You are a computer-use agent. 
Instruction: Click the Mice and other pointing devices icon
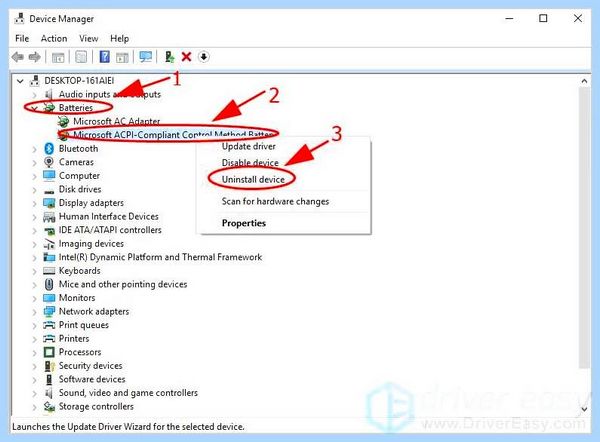click(x=49, y=284)
